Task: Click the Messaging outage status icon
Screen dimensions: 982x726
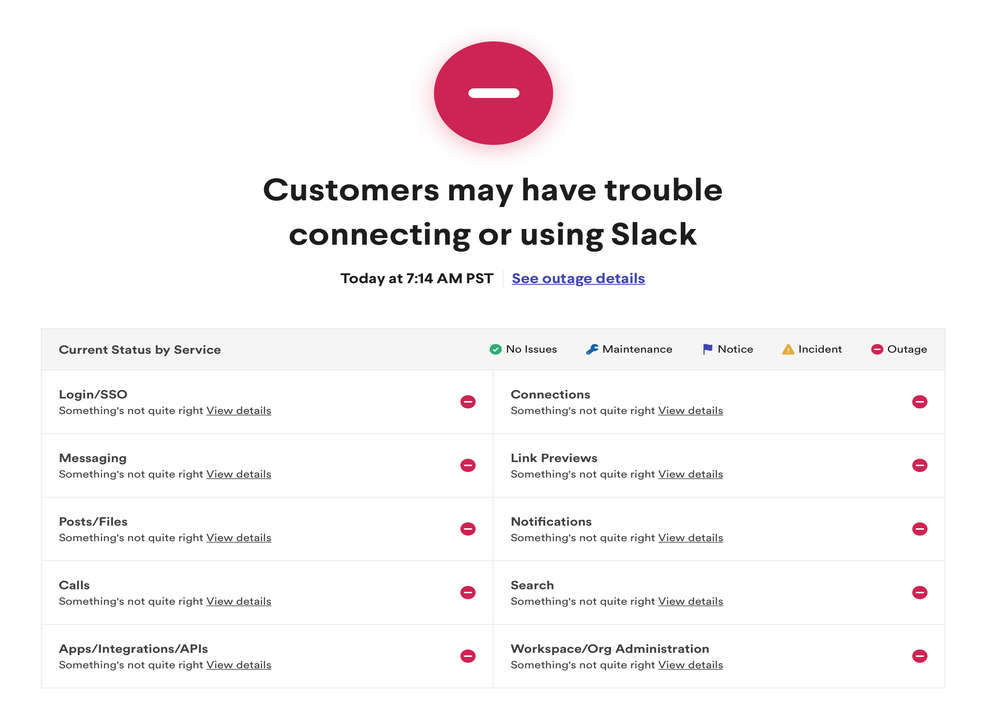Action: [x=467, y=465]
